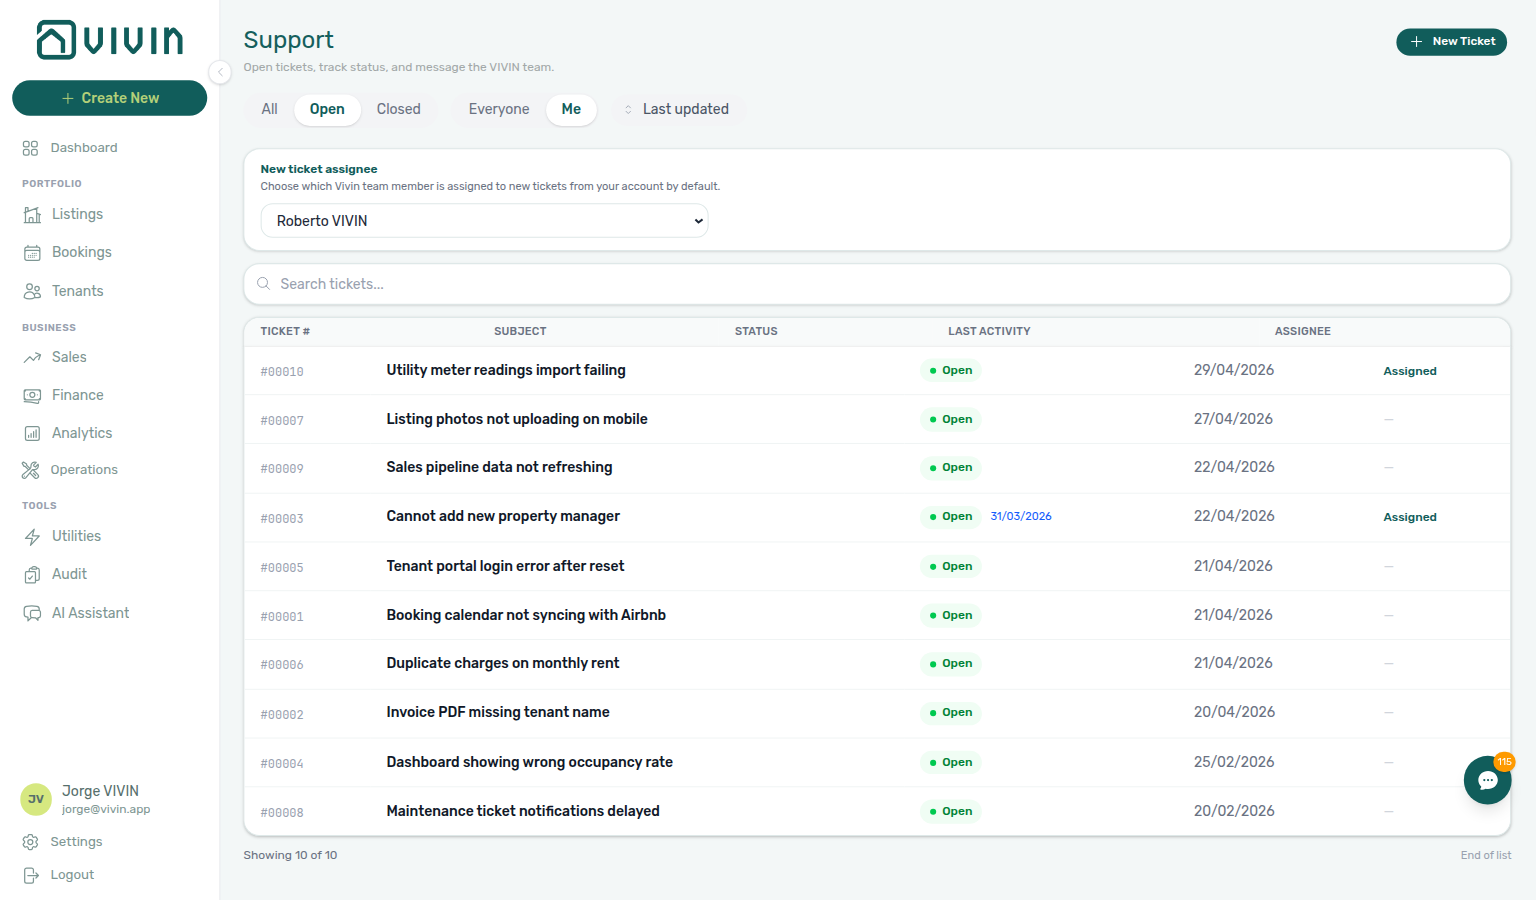Click the Audit clipboard icon
Screen dimensions: 1536x900
click(x=32, y=575)
